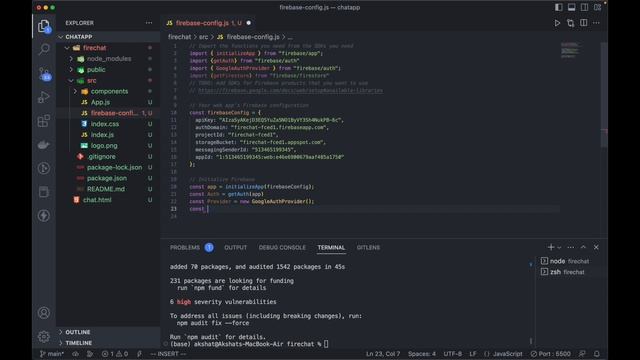This screenshot has height=360, width=640.
Task: Open the Search view in activity bar
Action: coord(44,50)
